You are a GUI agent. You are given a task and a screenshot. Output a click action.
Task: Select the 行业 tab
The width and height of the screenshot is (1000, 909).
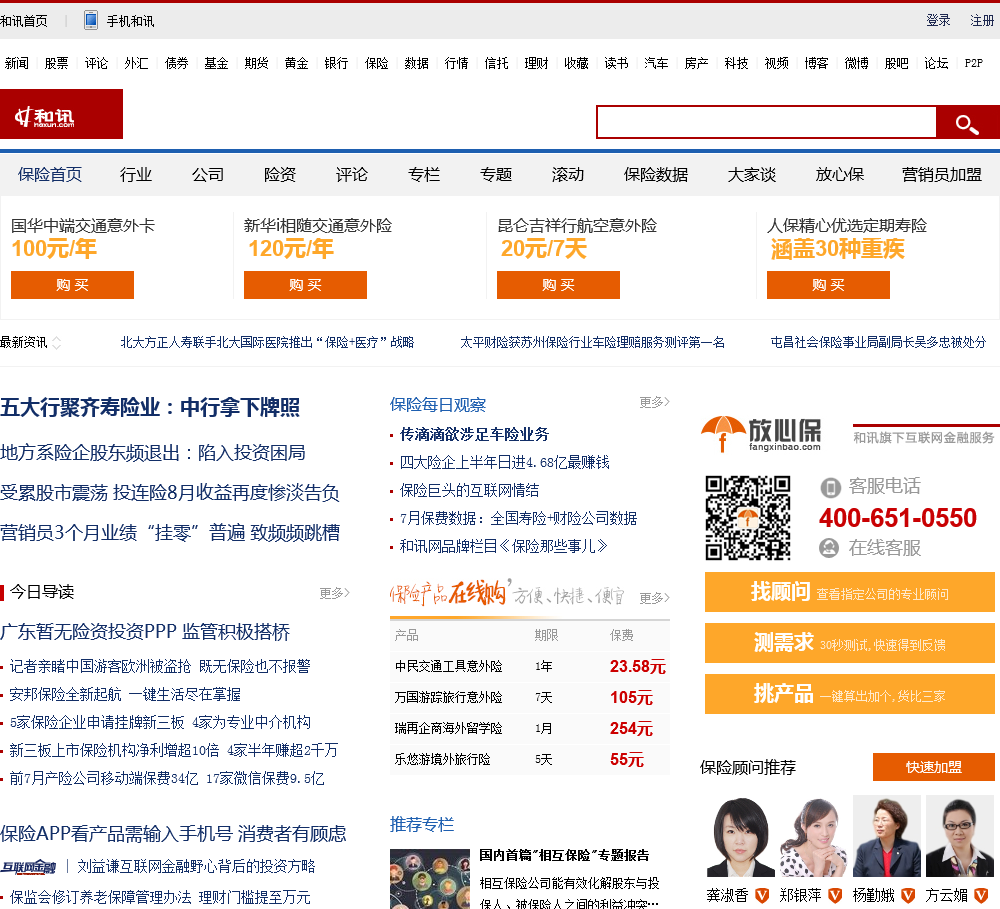[x=136, y=174]
